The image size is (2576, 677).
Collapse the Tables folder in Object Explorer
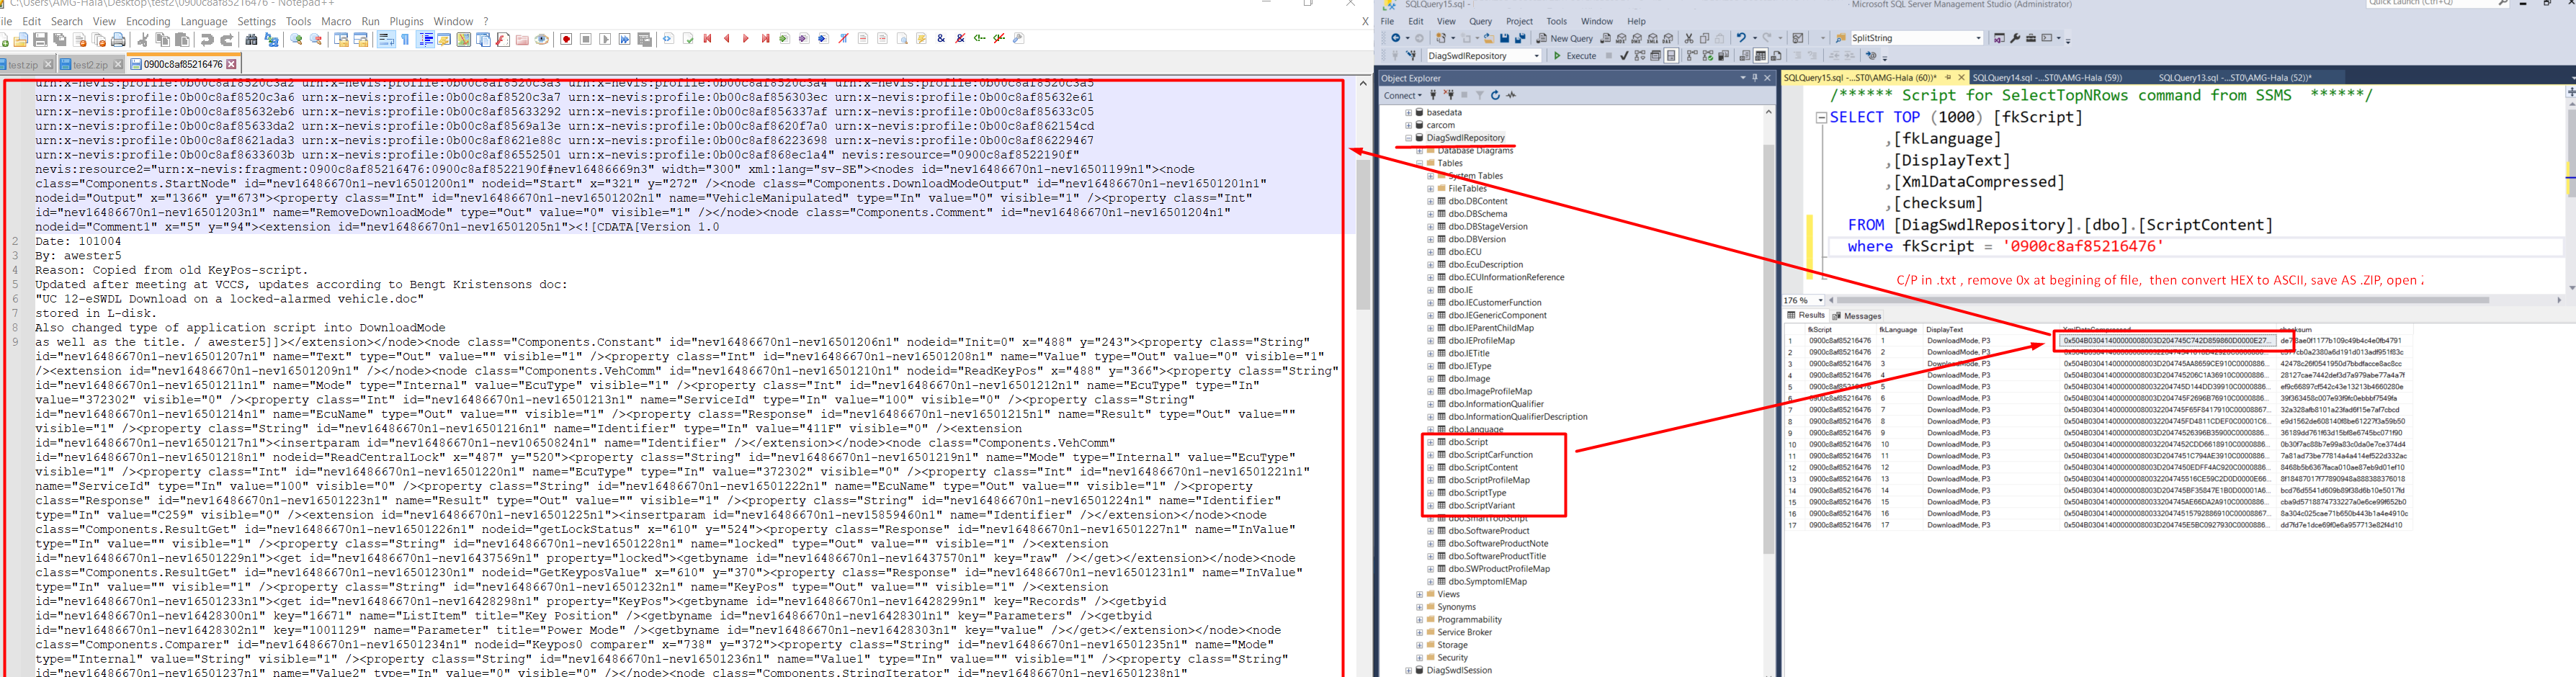point(1419,163)
